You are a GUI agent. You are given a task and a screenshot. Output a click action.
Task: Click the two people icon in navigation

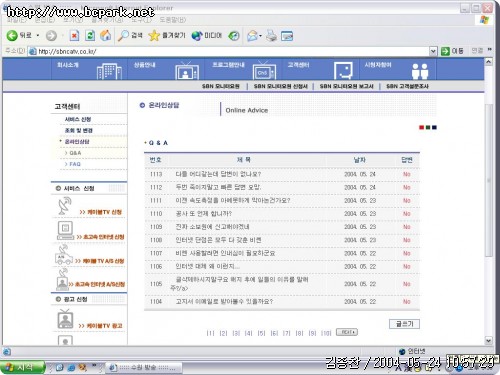point(420,71)
